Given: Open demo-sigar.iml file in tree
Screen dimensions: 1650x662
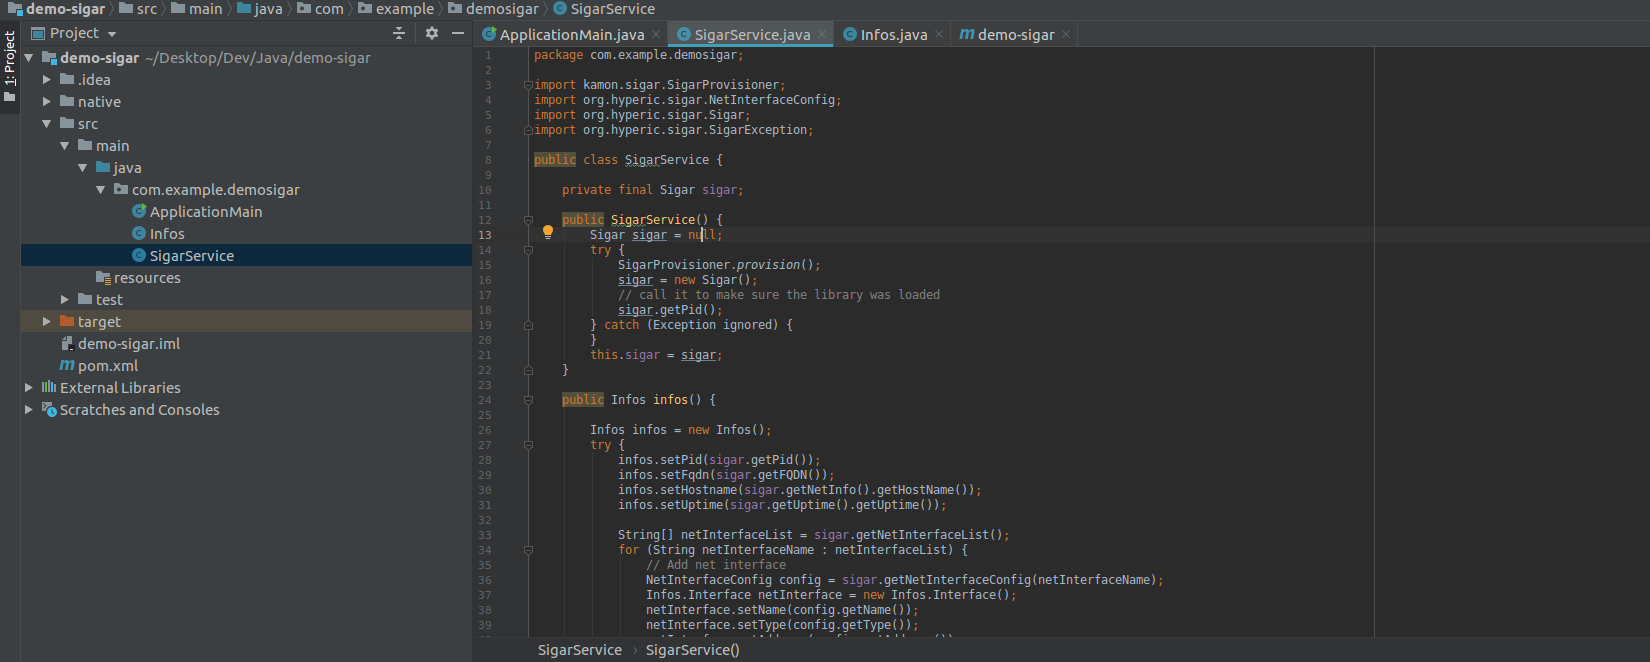Looking at the screenshot, I should (129, 344).
